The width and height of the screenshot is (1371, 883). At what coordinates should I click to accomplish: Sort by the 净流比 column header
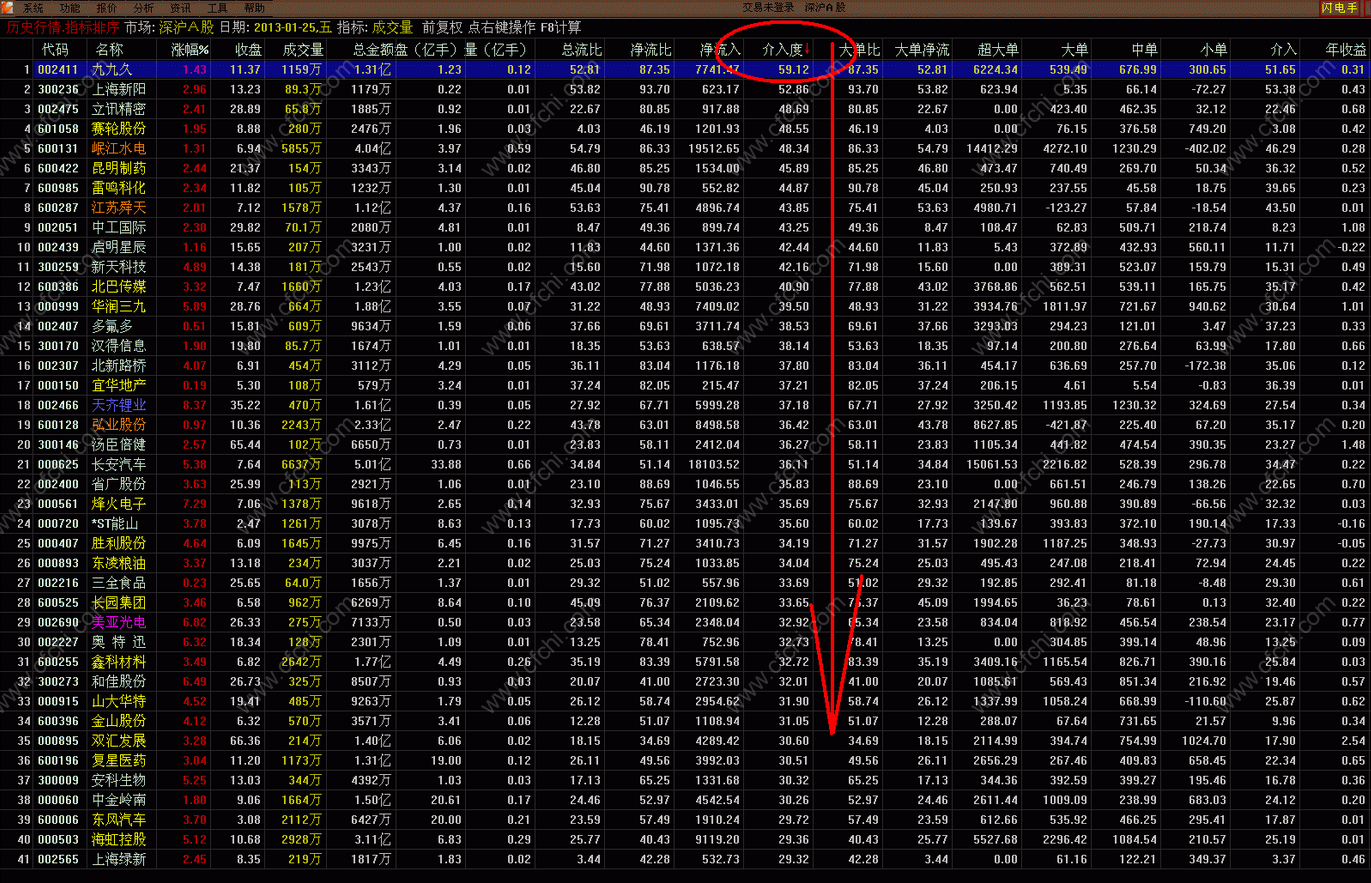[x=651, y=49]
